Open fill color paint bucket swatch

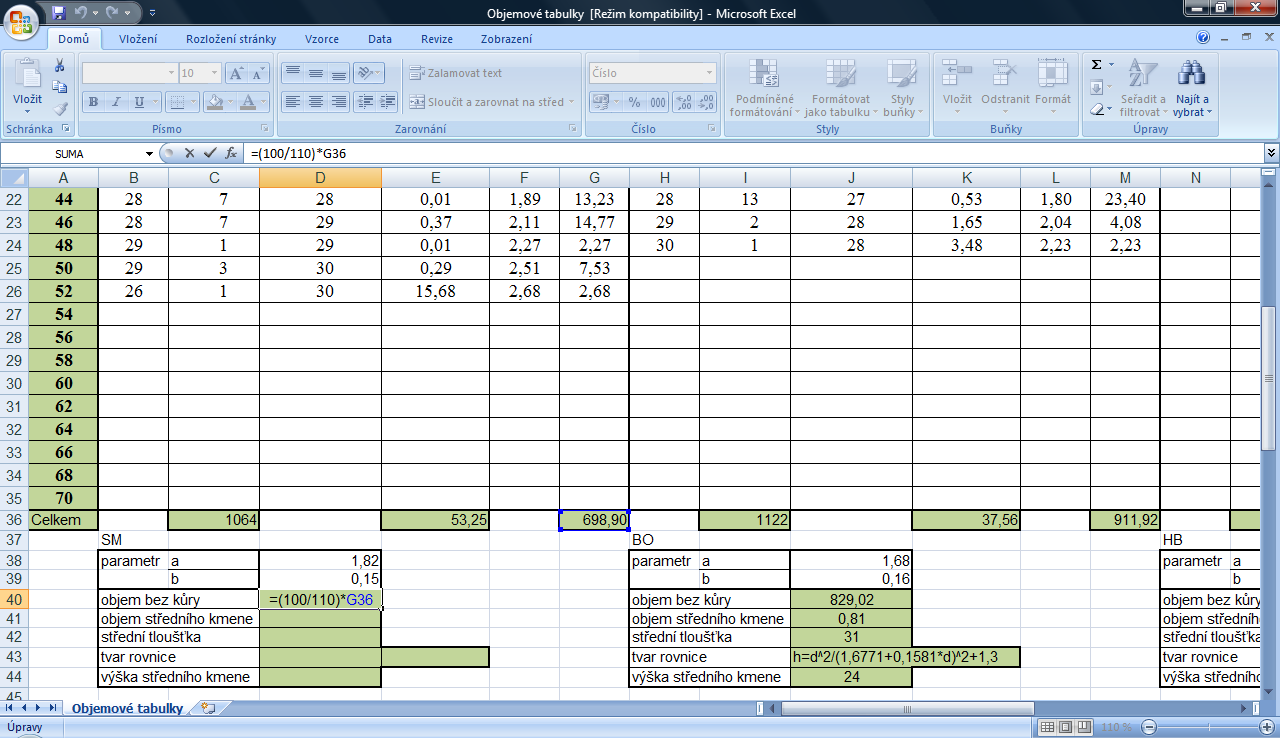[213, 102]
